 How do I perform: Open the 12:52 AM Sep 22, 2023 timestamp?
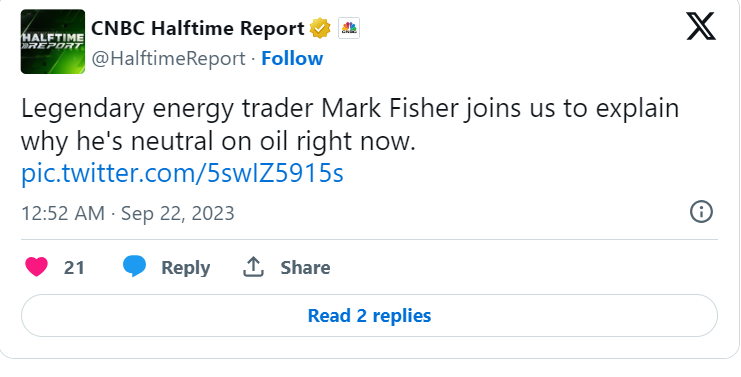[x=128, y=213]
